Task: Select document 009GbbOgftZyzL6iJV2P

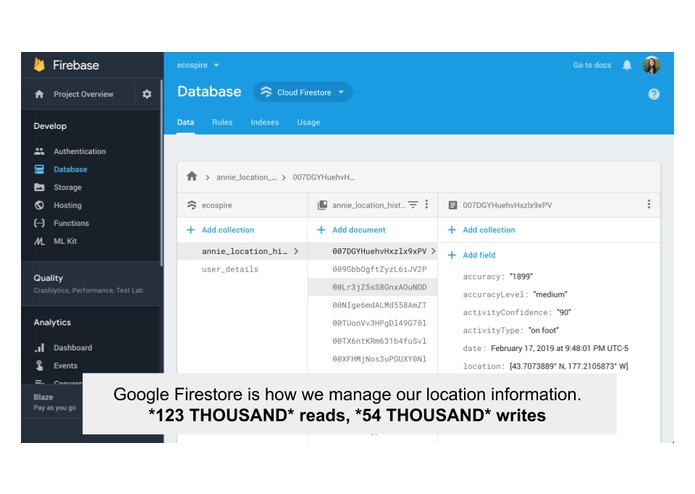Action: point(379,269)
